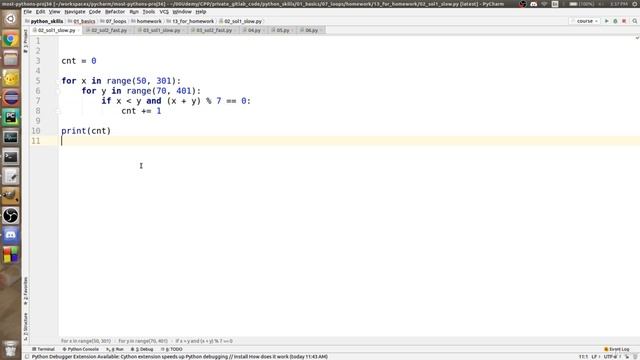Open the Run menu
The image size is (640, 360).
134,12
